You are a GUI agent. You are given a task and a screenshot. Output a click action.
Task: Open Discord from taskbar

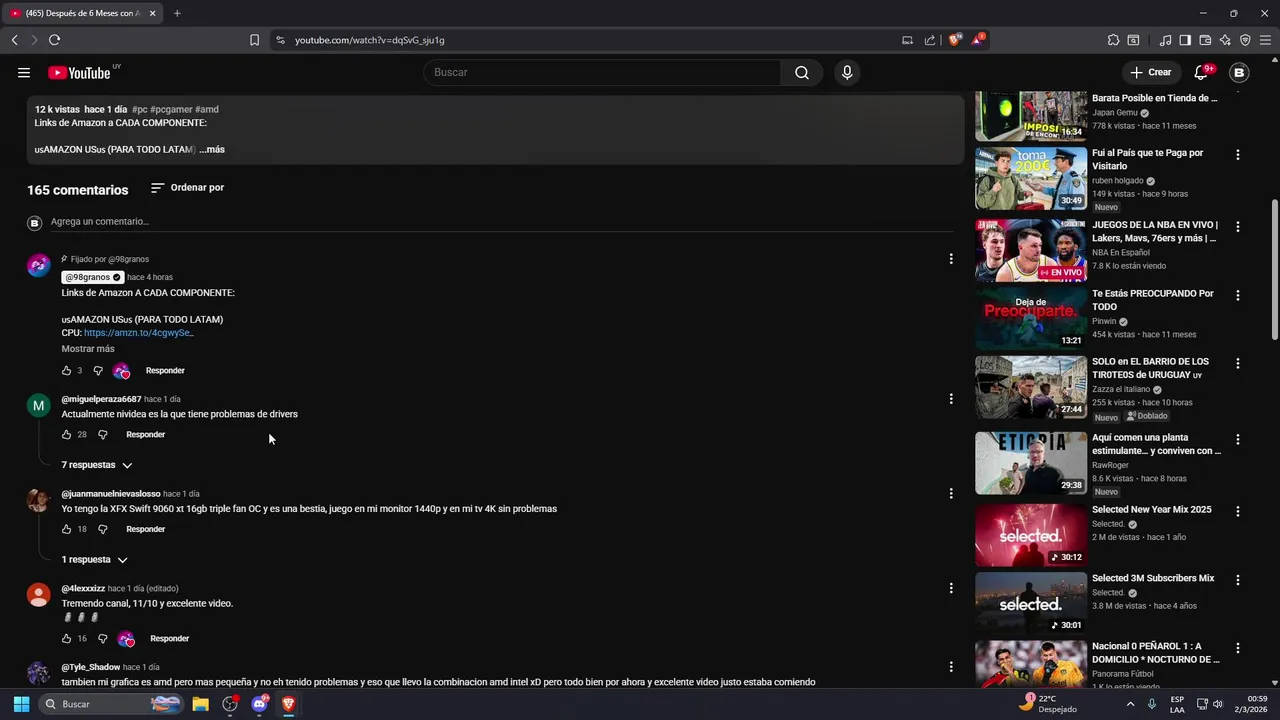pyautogui.click(x=260, y=704)
